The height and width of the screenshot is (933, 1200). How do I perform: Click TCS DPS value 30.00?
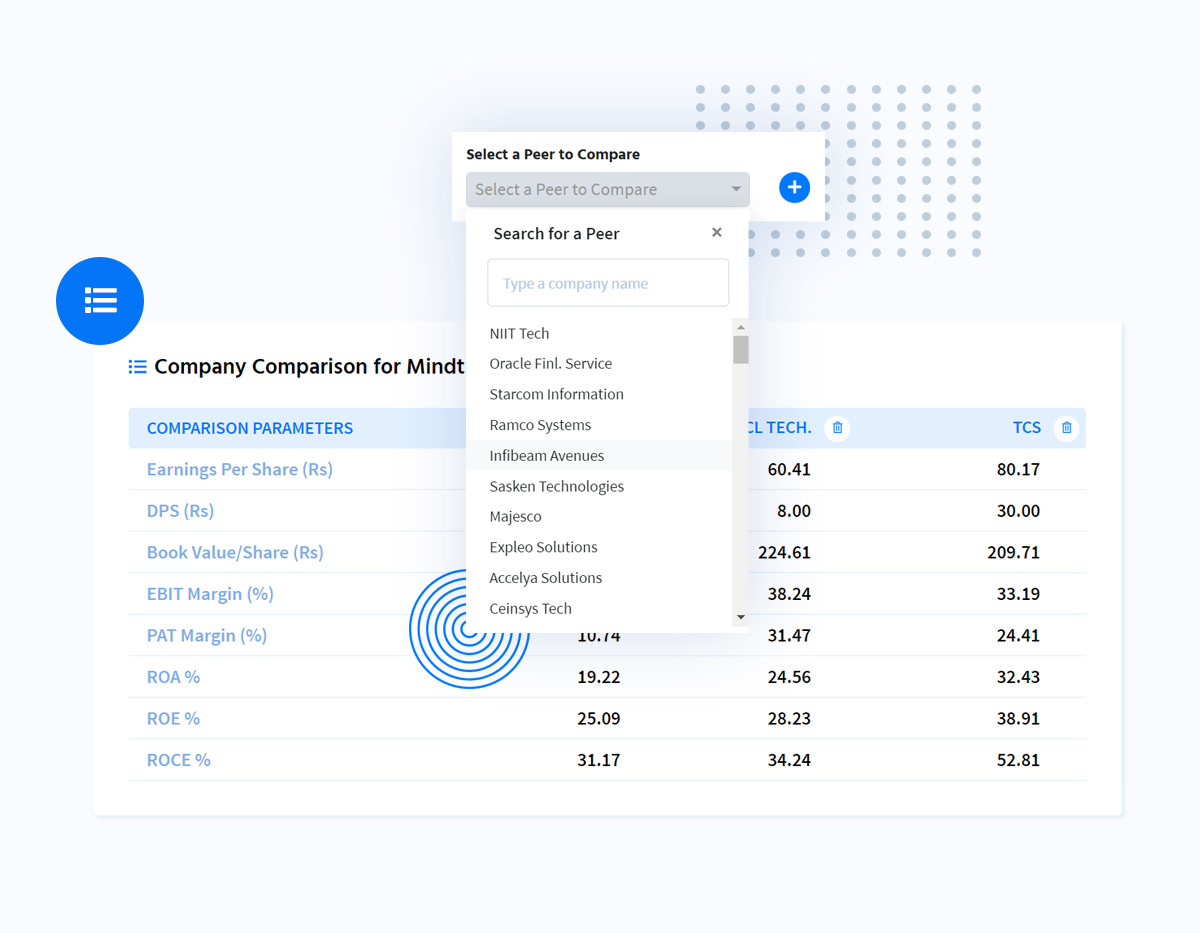point(1018,511)
